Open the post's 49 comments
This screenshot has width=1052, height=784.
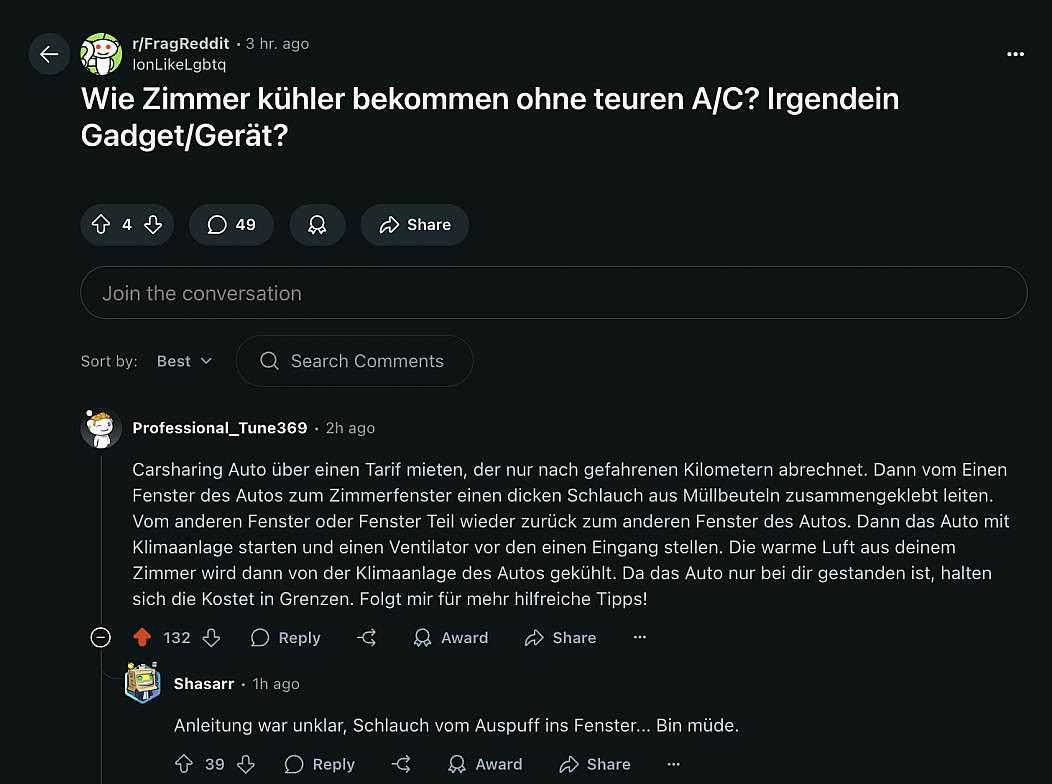(232, 225)
